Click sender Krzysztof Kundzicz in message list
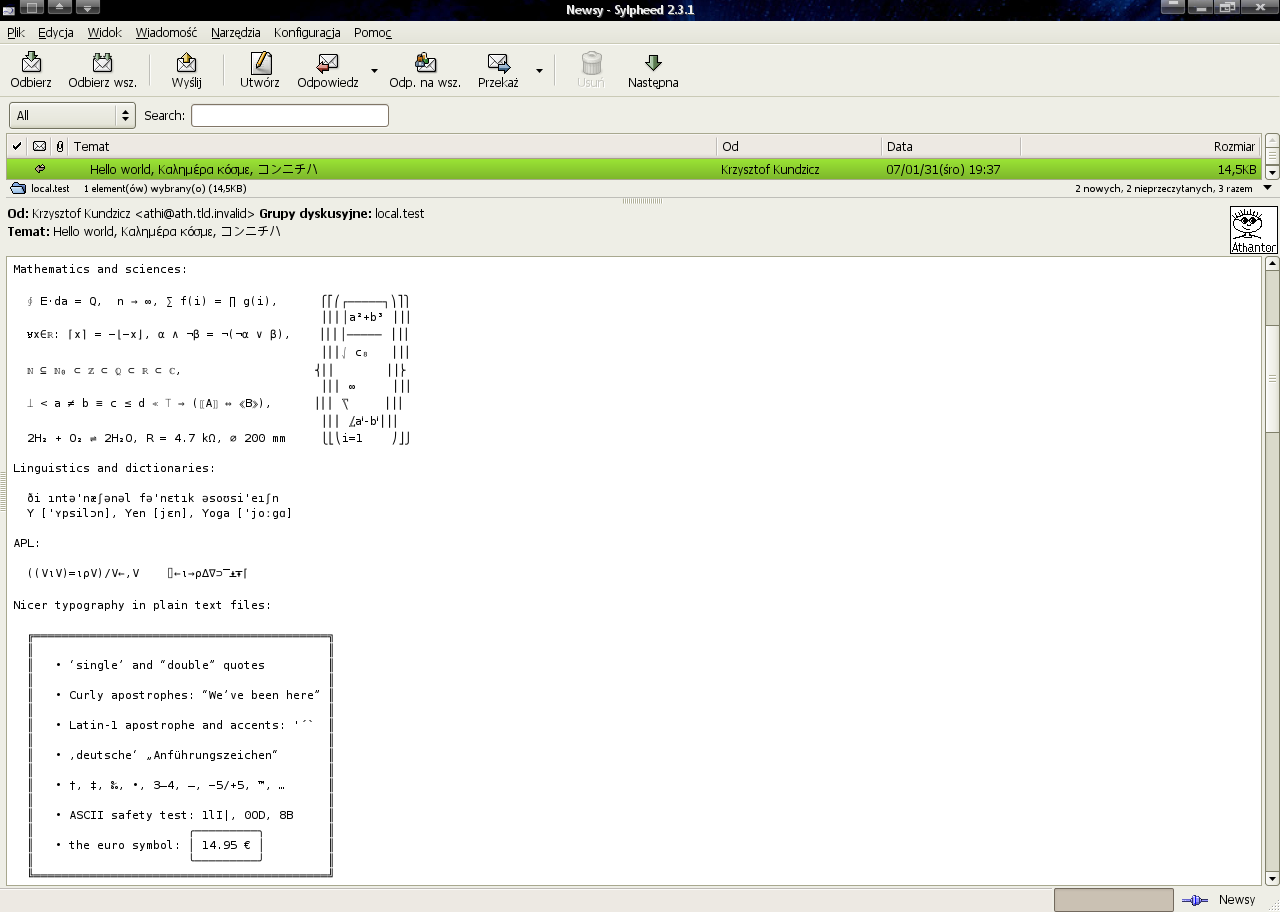The height and width of the screenshot is (912, 1280). click(770, 169)
